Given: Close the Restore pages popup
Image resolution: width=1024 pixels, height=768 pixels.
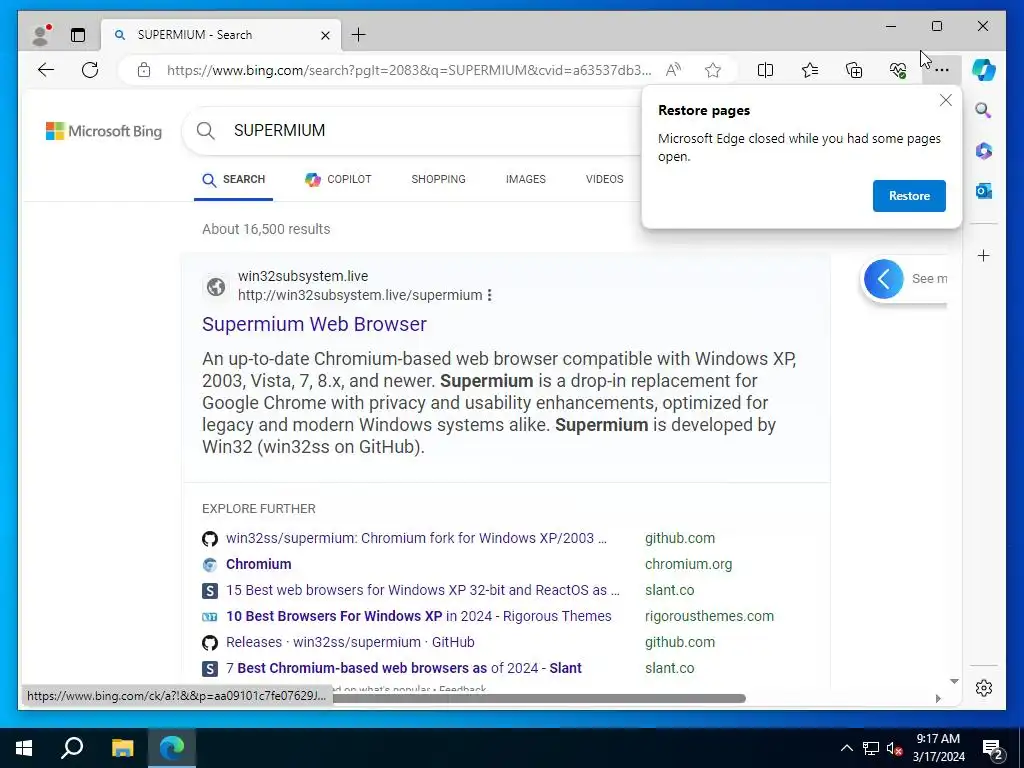Looking at the screenshot, I should click(946, 100).
